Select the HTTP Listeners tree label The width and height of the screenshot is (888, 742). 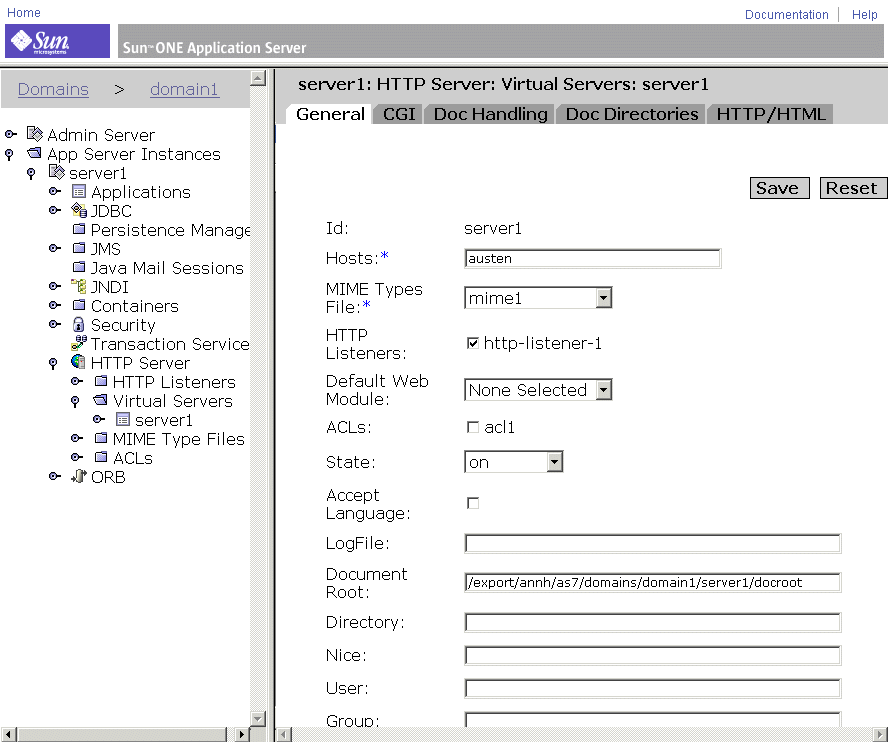click(174, 382)
